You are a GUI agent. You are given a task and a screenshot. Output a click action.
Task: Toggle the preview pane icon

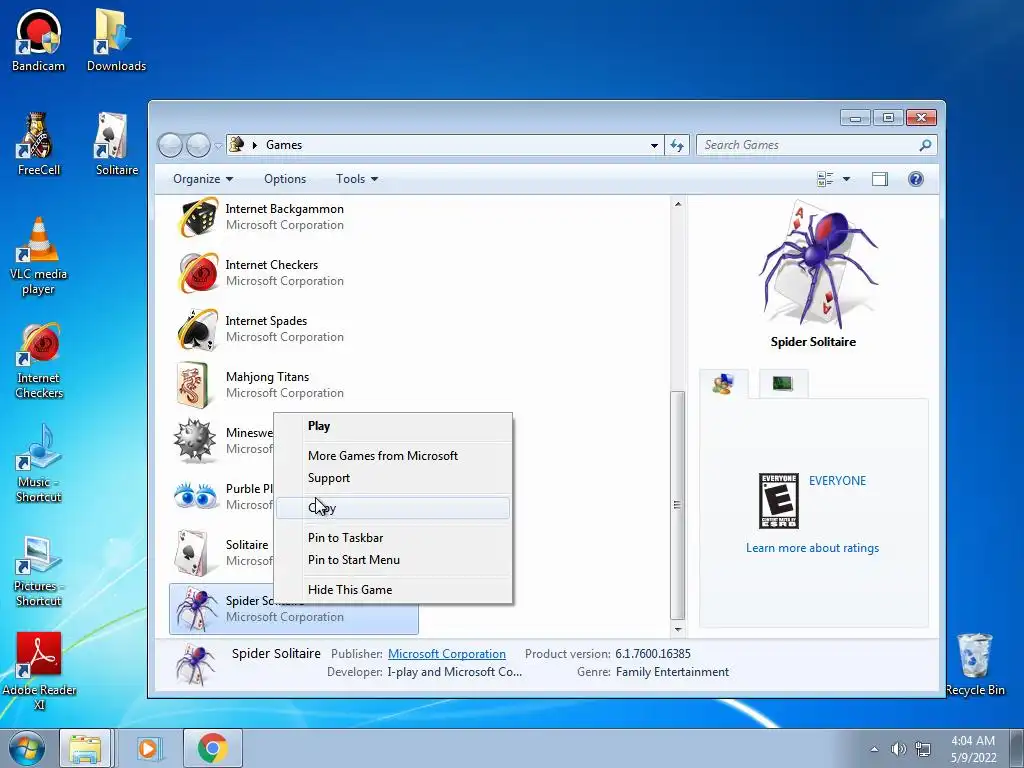pos(880,179)
